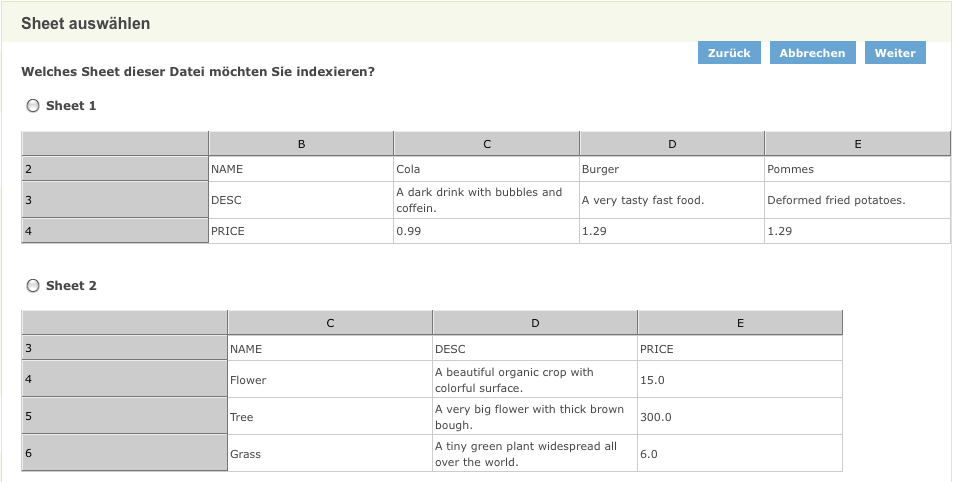956x482 pixels.
Task: Proceed with the Weiter button
Action: [895, 53]
